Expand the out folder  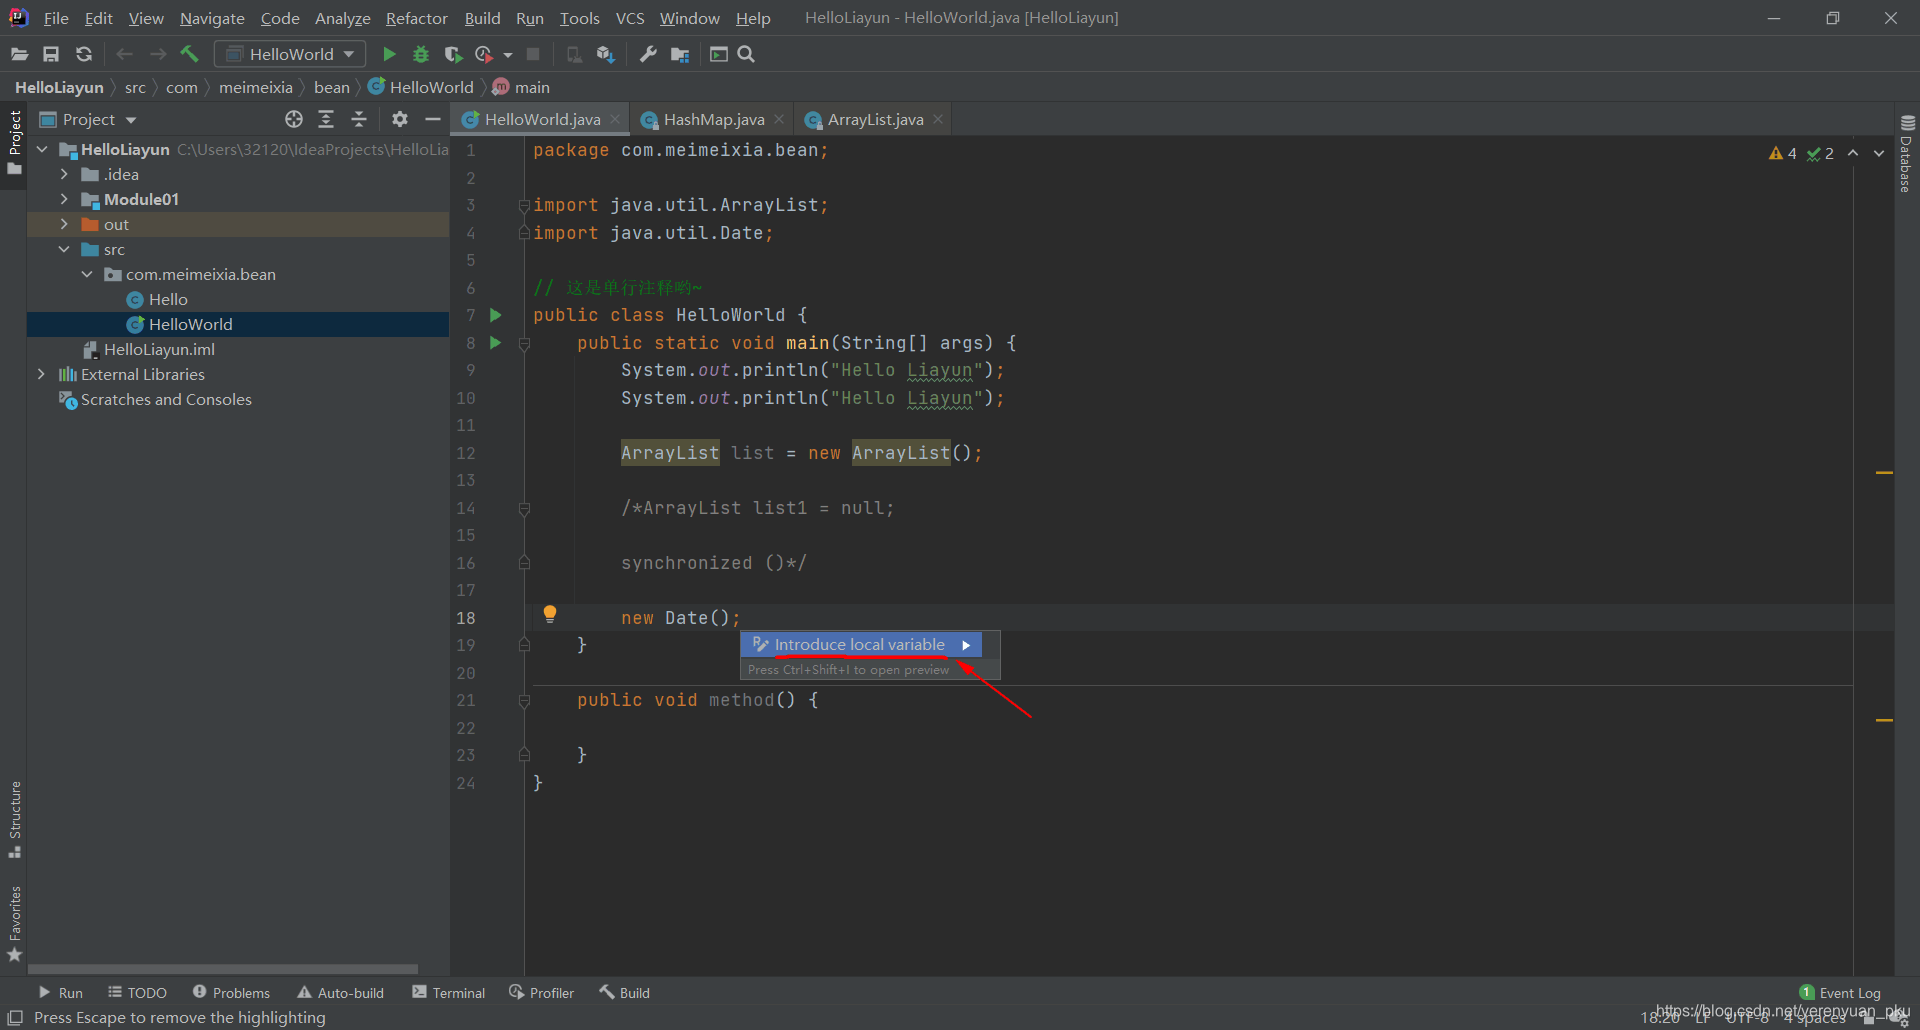(64, 224)
